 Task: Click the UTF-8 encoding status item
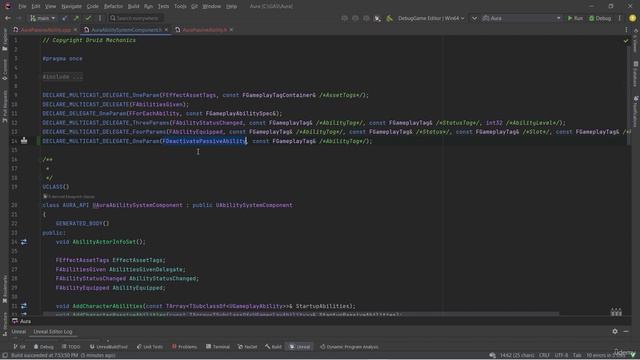coord(561,356)
